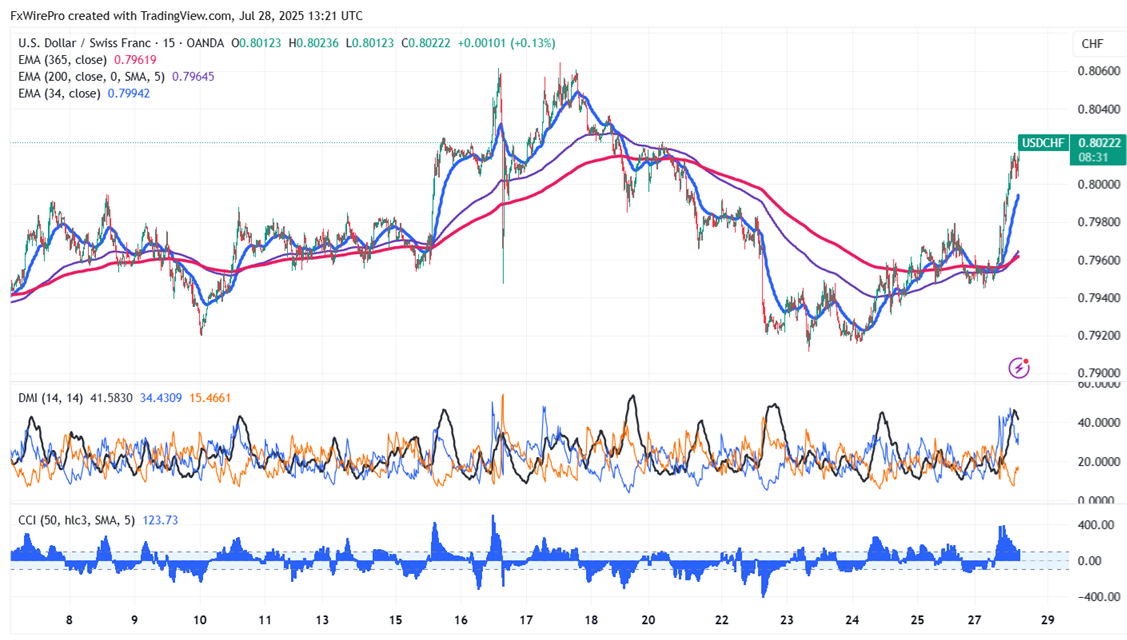Click the +0.13% change value

click(x=534, y=43)
